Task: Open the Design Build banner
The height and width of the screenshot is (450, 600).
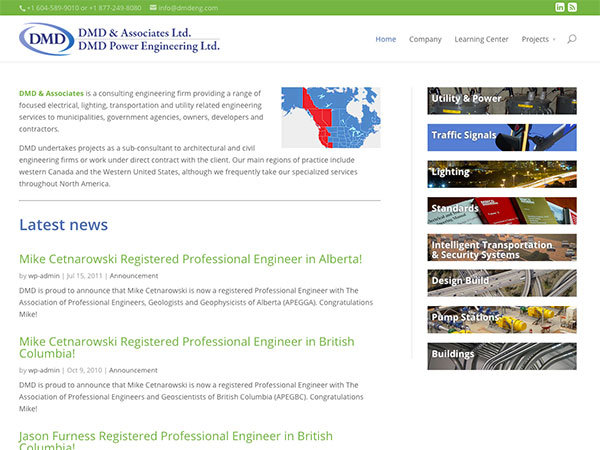Action: 502,283
